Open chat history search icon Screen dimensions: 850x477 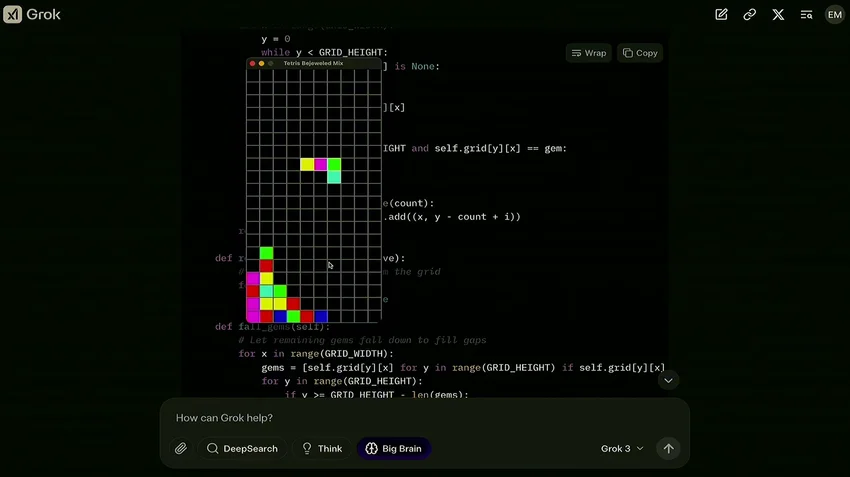[806, 15]
